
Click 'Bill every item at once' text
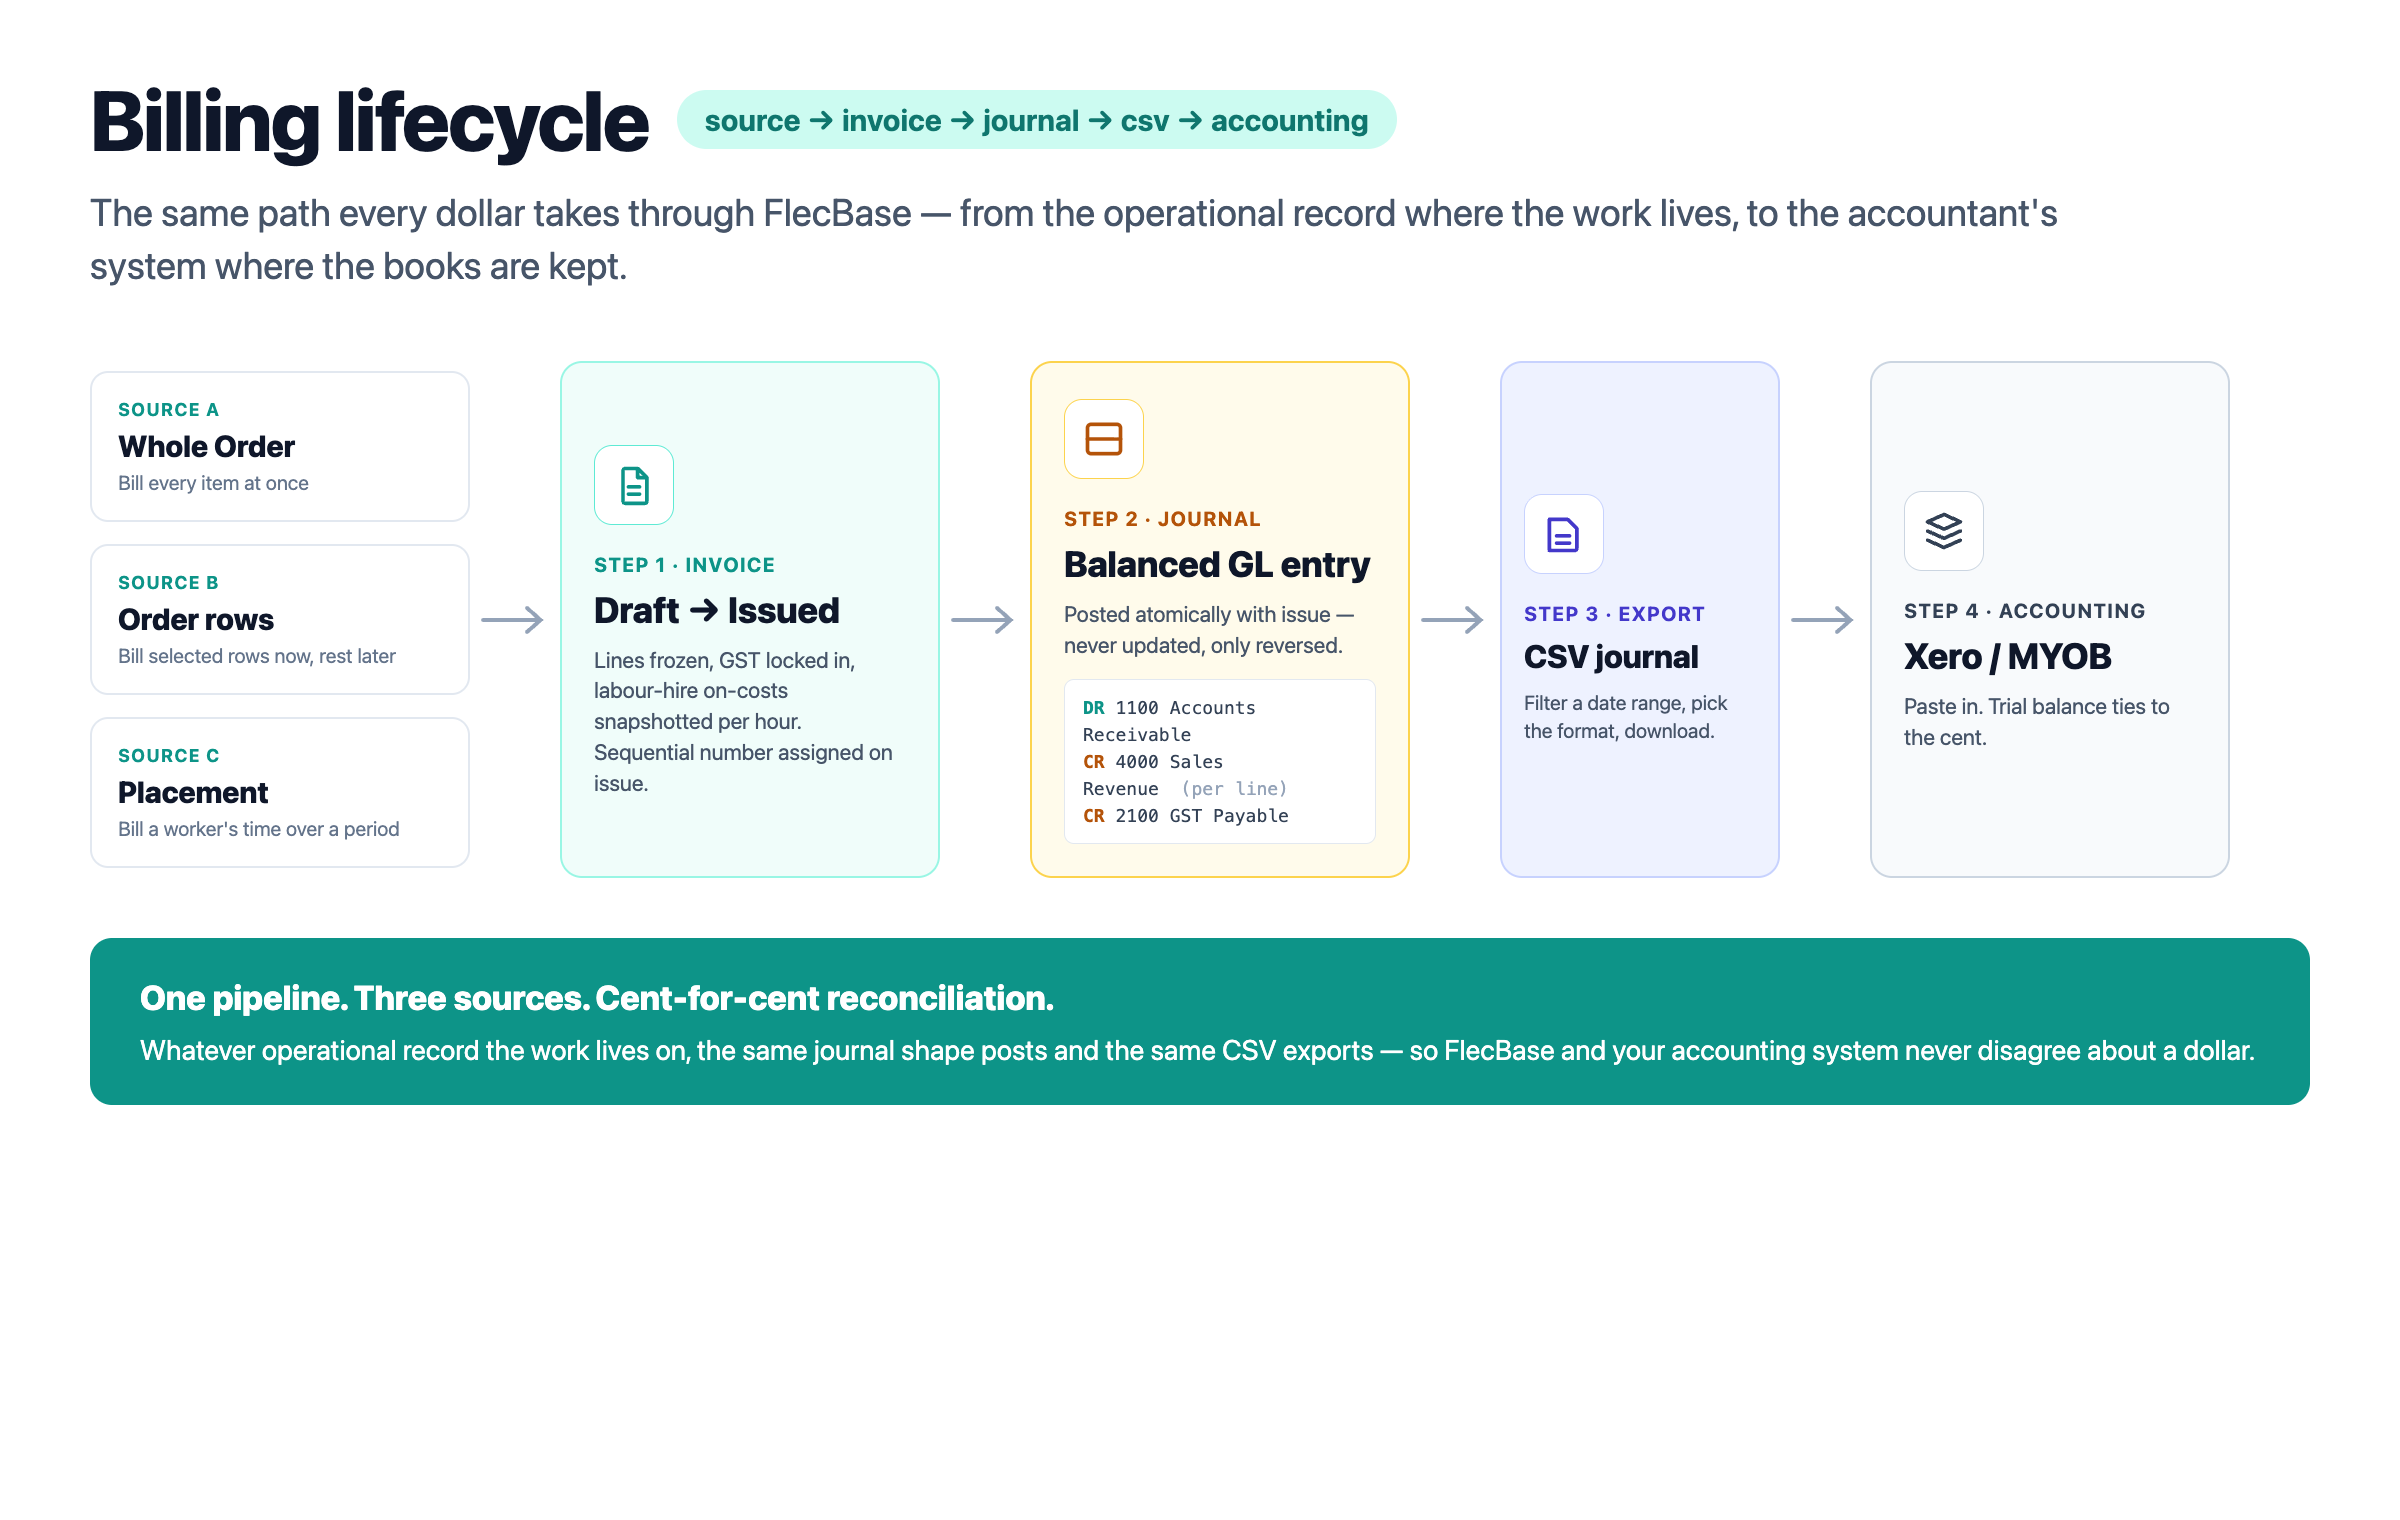point(213,483)
